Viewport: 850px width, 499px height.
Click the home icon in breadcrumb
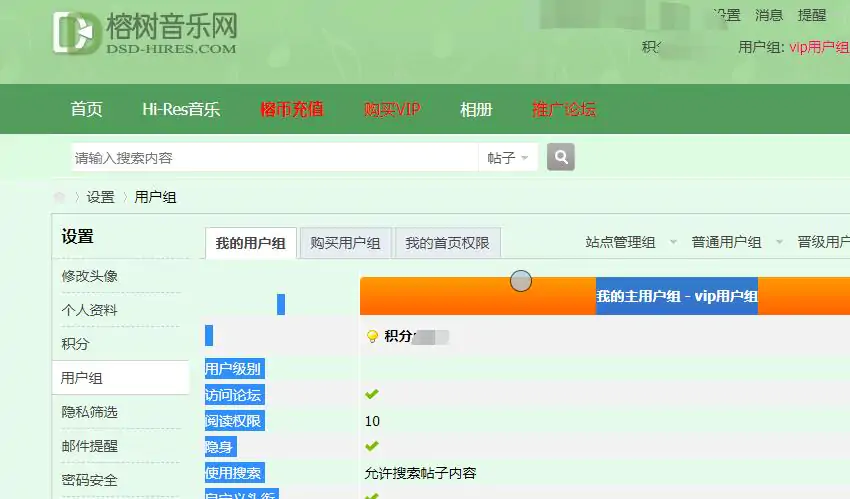click(x=60, y=197)
